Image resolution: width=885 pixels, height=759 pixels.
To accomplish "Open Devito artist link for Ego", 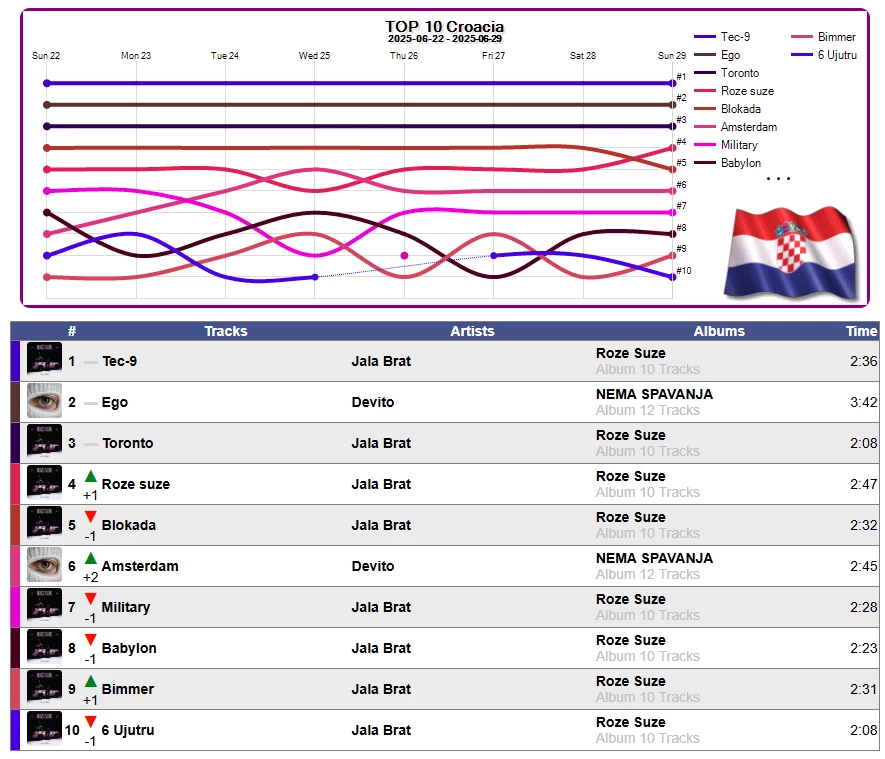I will click(373, 402).
